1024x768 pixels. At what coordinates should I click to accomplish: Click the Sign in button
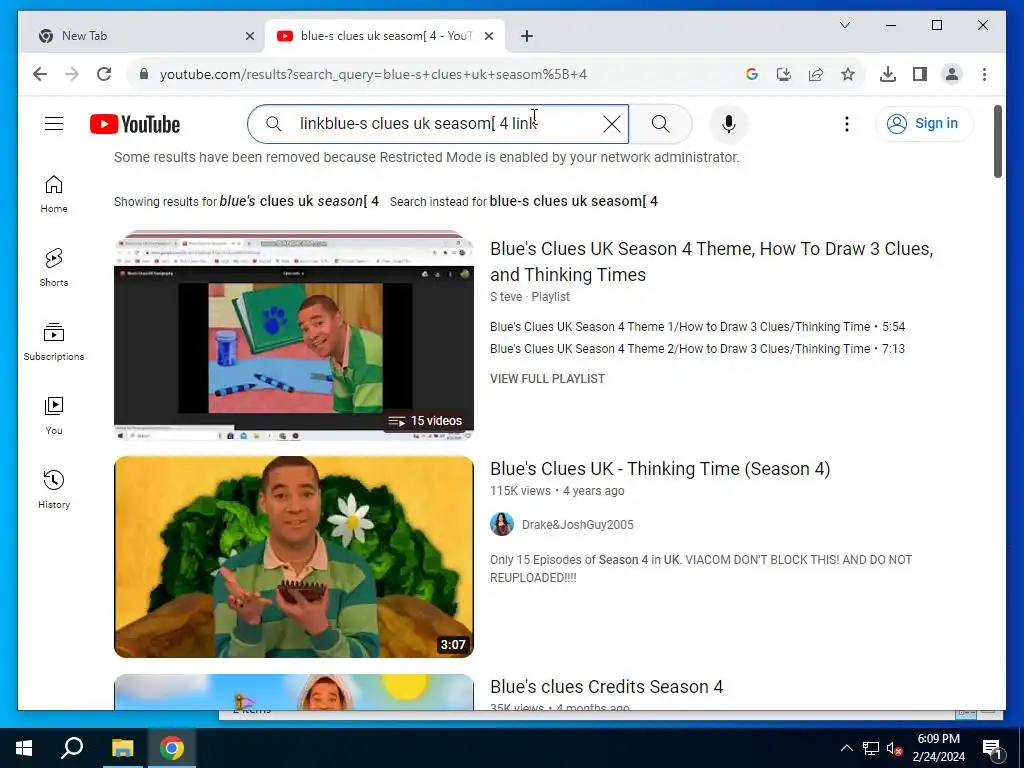924,123
